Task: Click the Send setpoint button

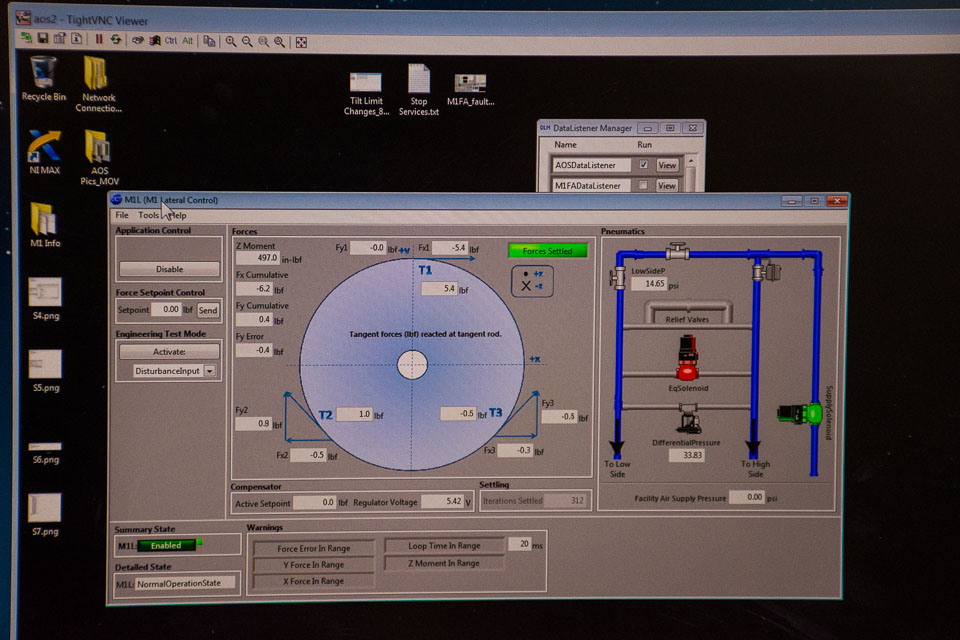Action: (207, 310)
